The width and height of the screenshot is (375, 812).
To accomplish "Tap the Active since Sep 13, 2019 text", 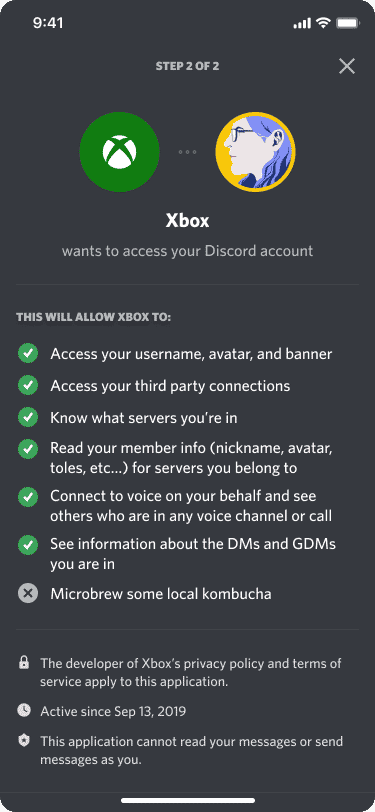I will pos(113,711).
